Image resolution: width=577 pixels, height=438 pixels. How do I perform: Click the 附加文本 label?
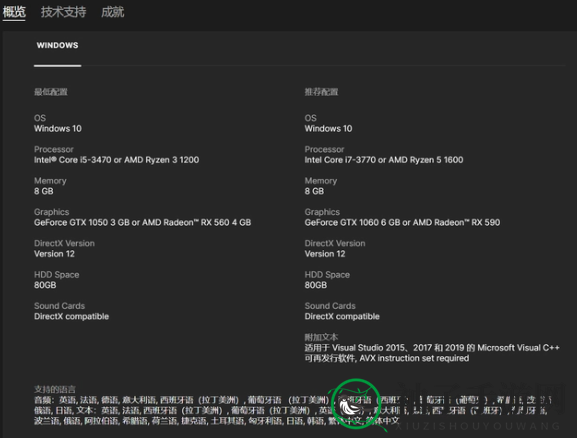tap(321, 337)
